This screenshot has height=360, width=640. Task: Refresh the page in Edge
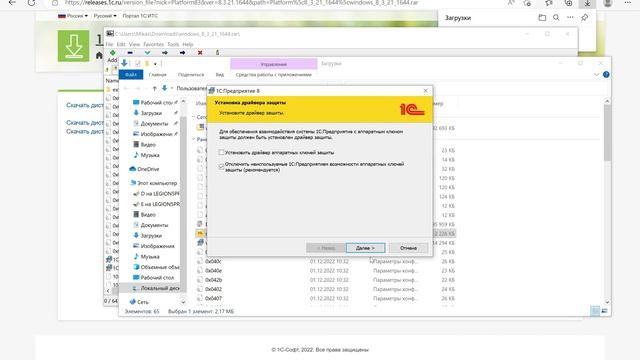tap(31, 3)
